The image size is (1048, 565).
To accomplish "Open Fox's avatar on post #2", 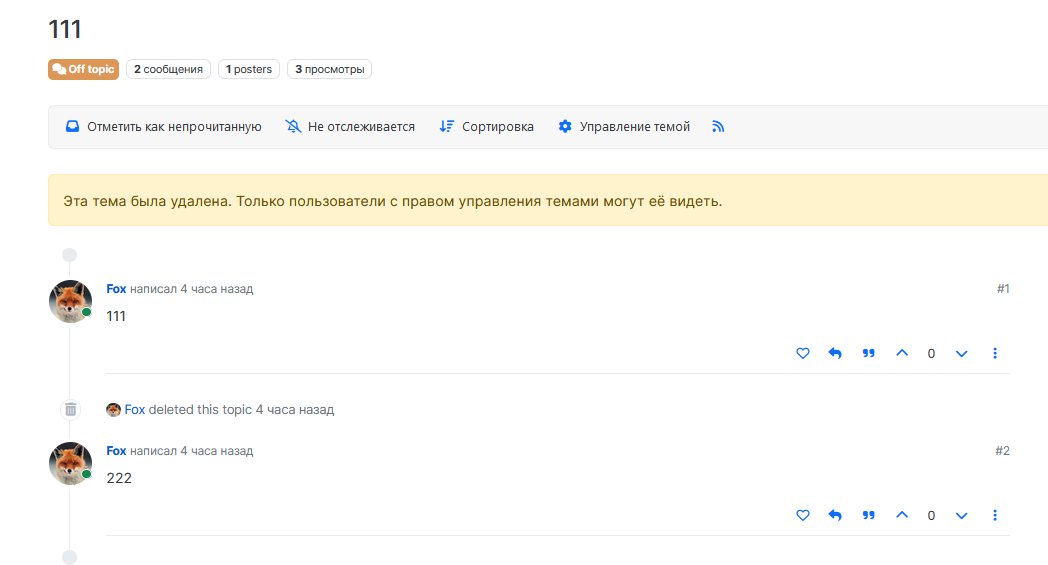I will [70, 463].
